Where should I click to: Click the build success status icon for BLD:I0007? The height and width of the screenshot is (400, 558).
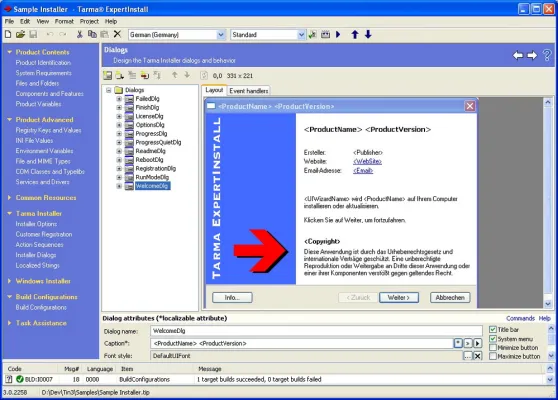[20, 379]
